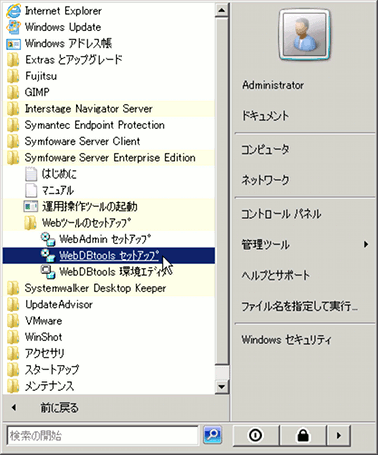Click the Fujitsu label text
This screenshot has width=378, height=455.
point(41,76)
